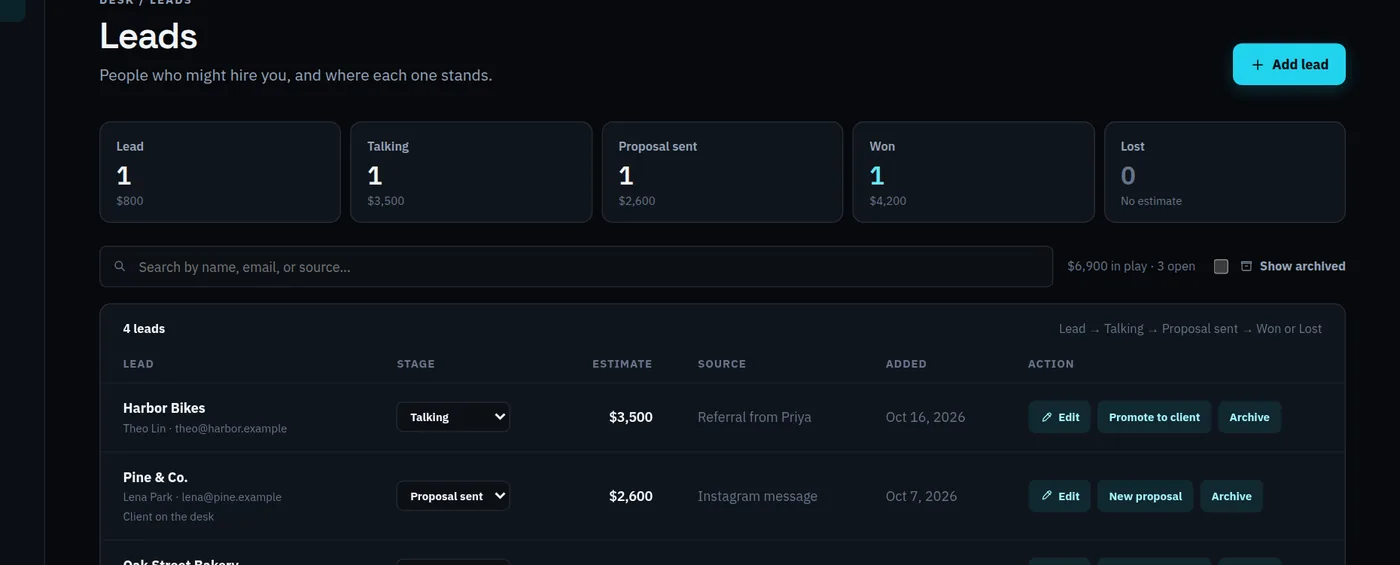1400x565 pixels.
Task: Edit the Pine & Co. lead
Action: pyautogui.click(x=1059, y=496)
